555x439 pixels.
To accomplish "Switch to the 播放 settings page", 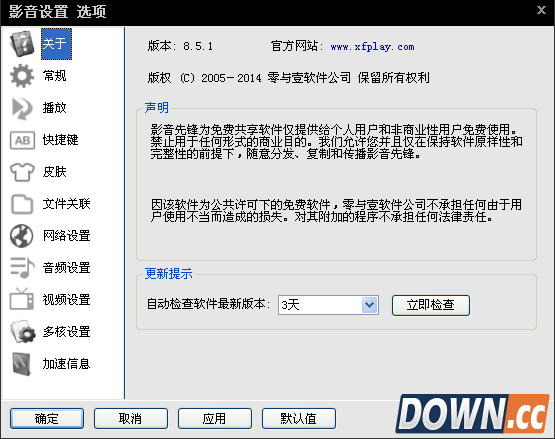I will coord(55,108).
